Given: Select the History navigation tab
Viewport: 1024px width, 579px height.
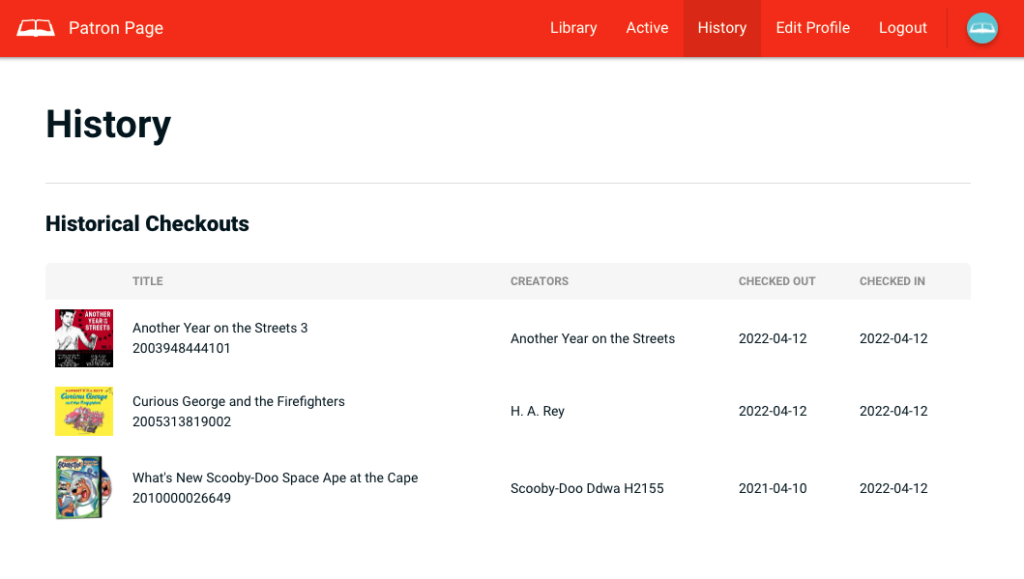Looking at the screenshot, I should 722,28.
